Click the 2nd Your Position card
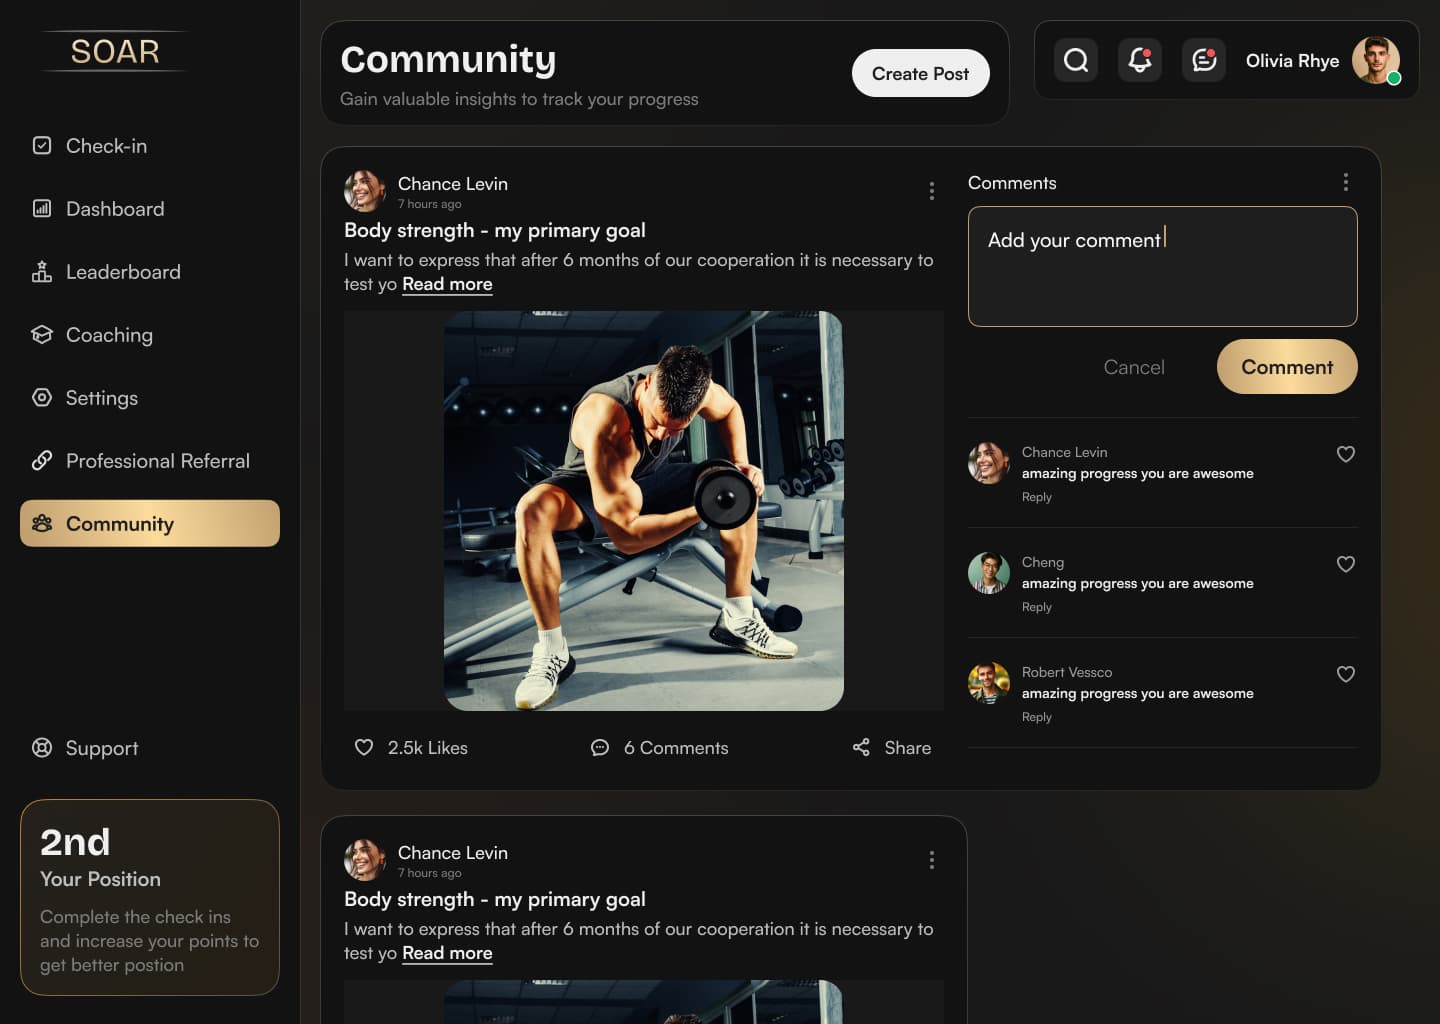The height and width of the screenshot is (1024, 1440). (150, 897)
